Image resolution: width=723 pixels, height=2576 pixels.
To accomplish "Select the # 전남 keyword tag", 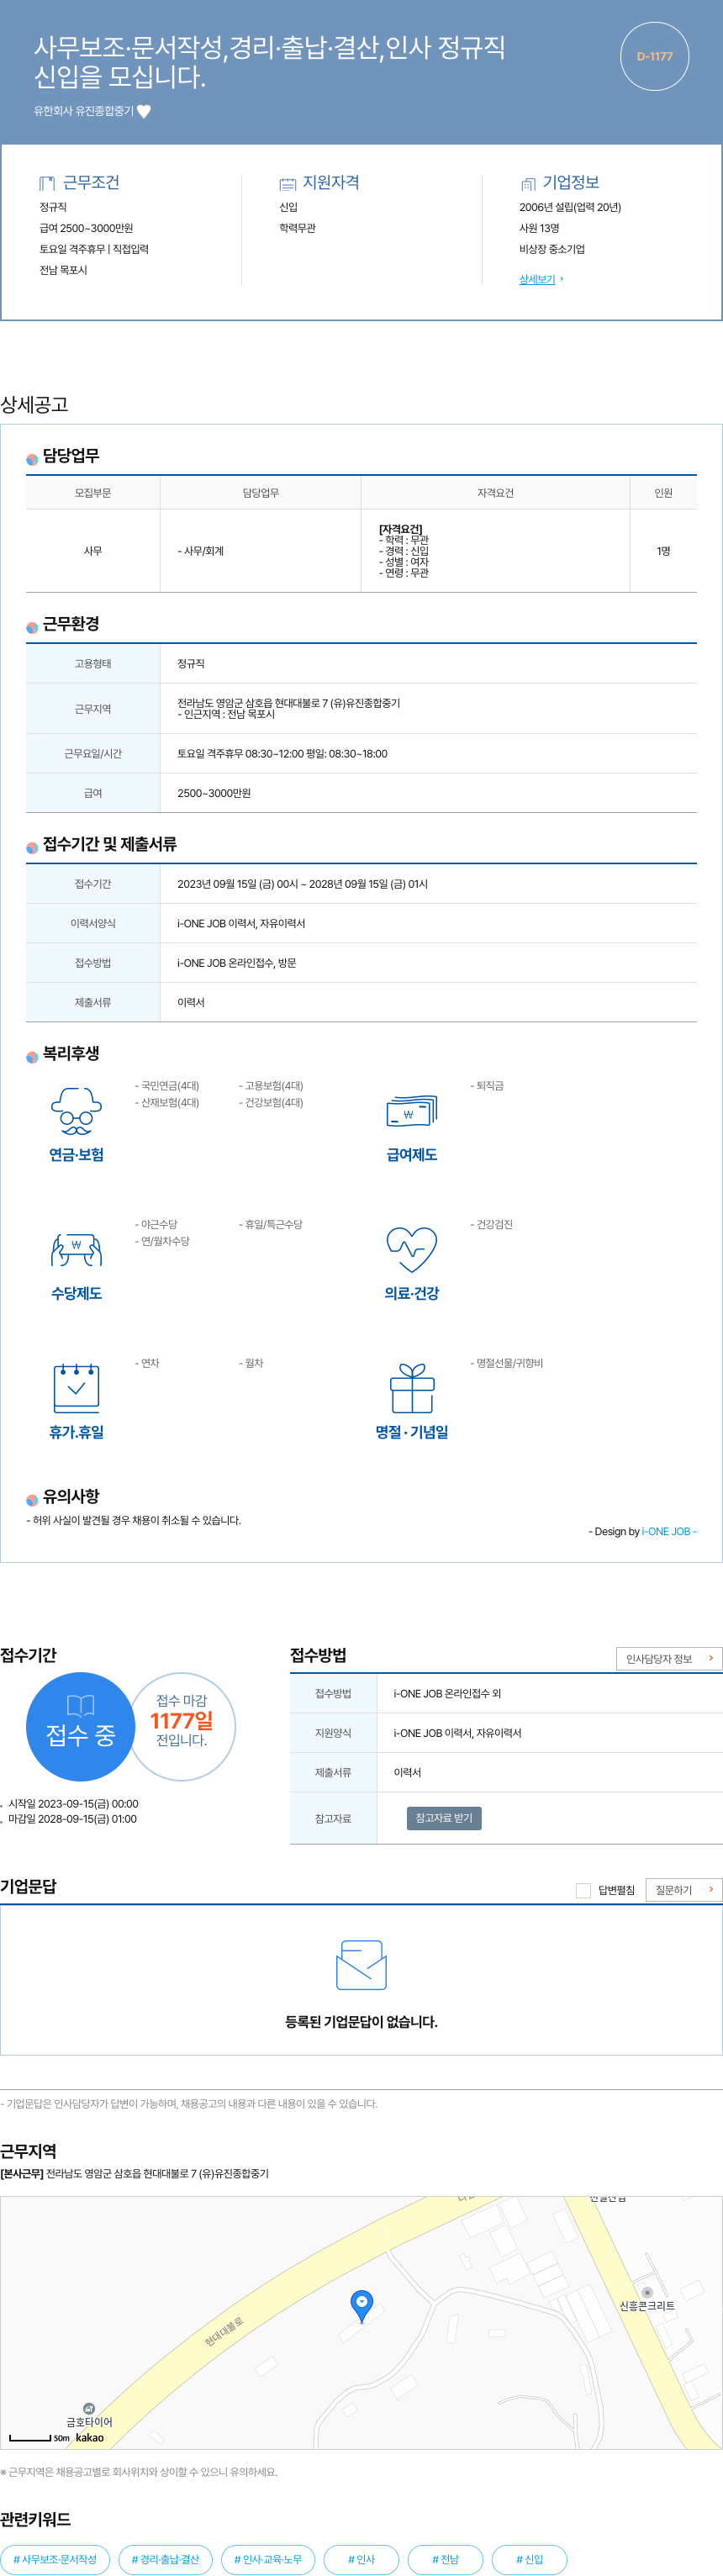I will [x=445, y=2558].
